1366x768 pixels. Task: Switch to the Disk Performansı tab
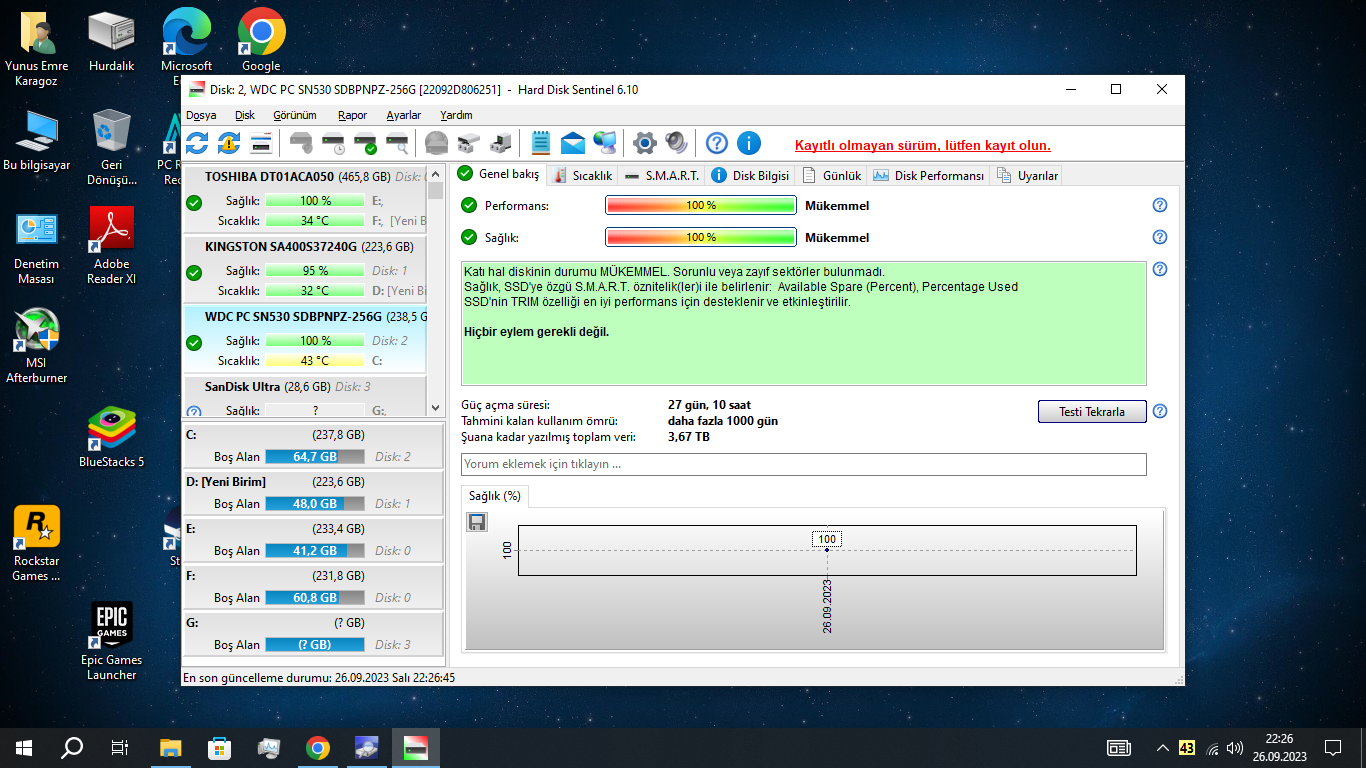929,175
